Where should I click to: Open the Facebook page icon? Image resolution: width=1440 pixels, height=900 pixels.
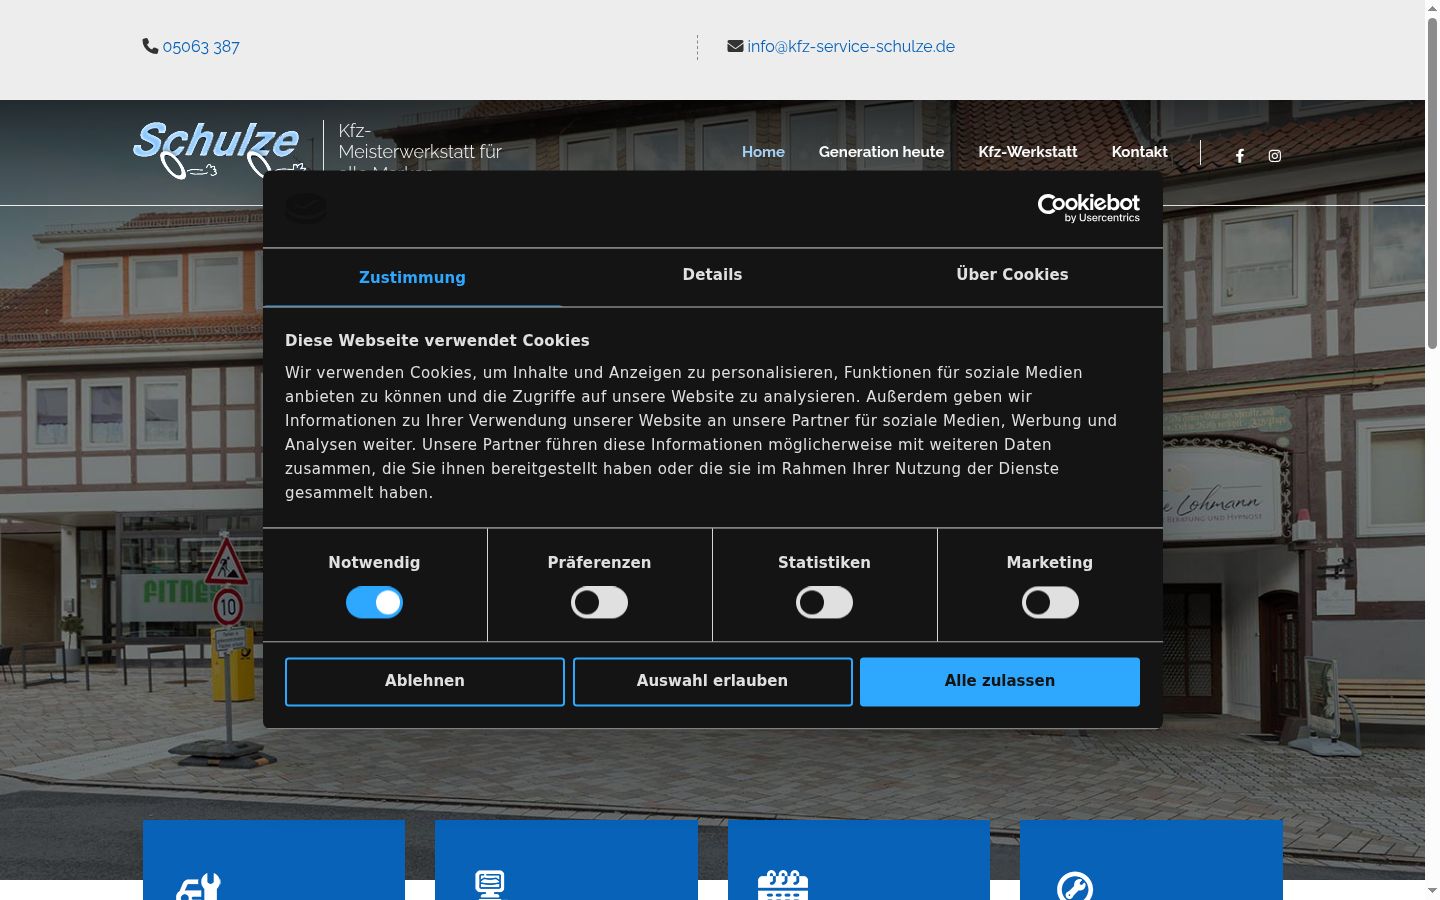click(x=1240, y=156)
